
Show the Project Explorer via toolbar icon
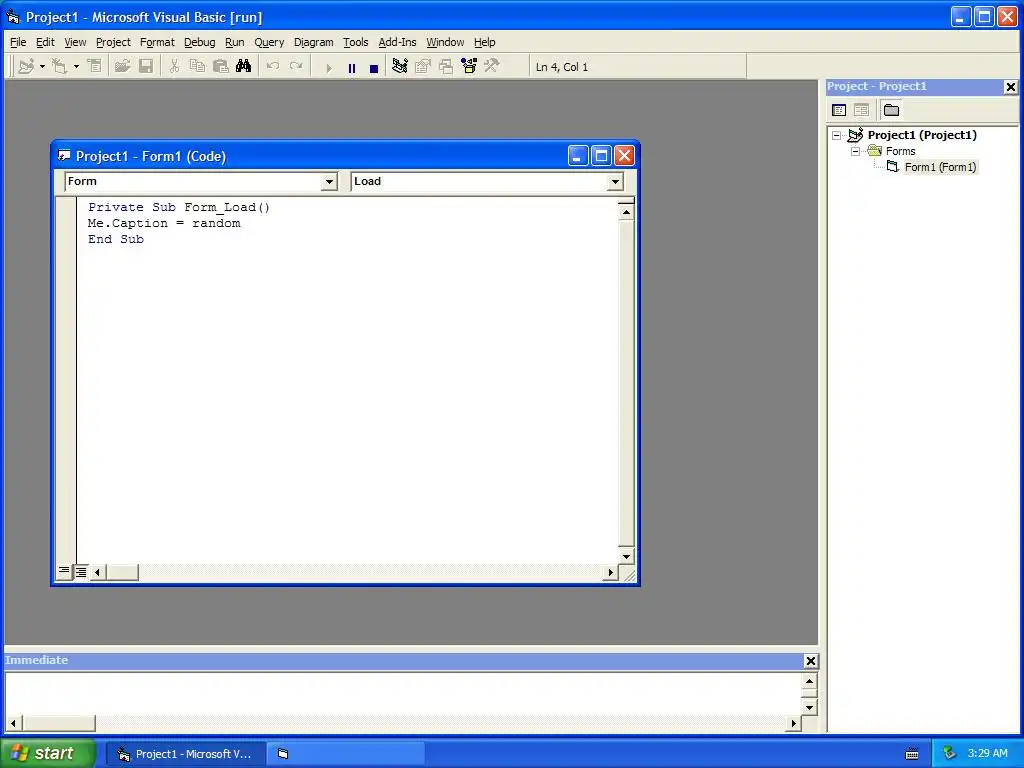400,67
